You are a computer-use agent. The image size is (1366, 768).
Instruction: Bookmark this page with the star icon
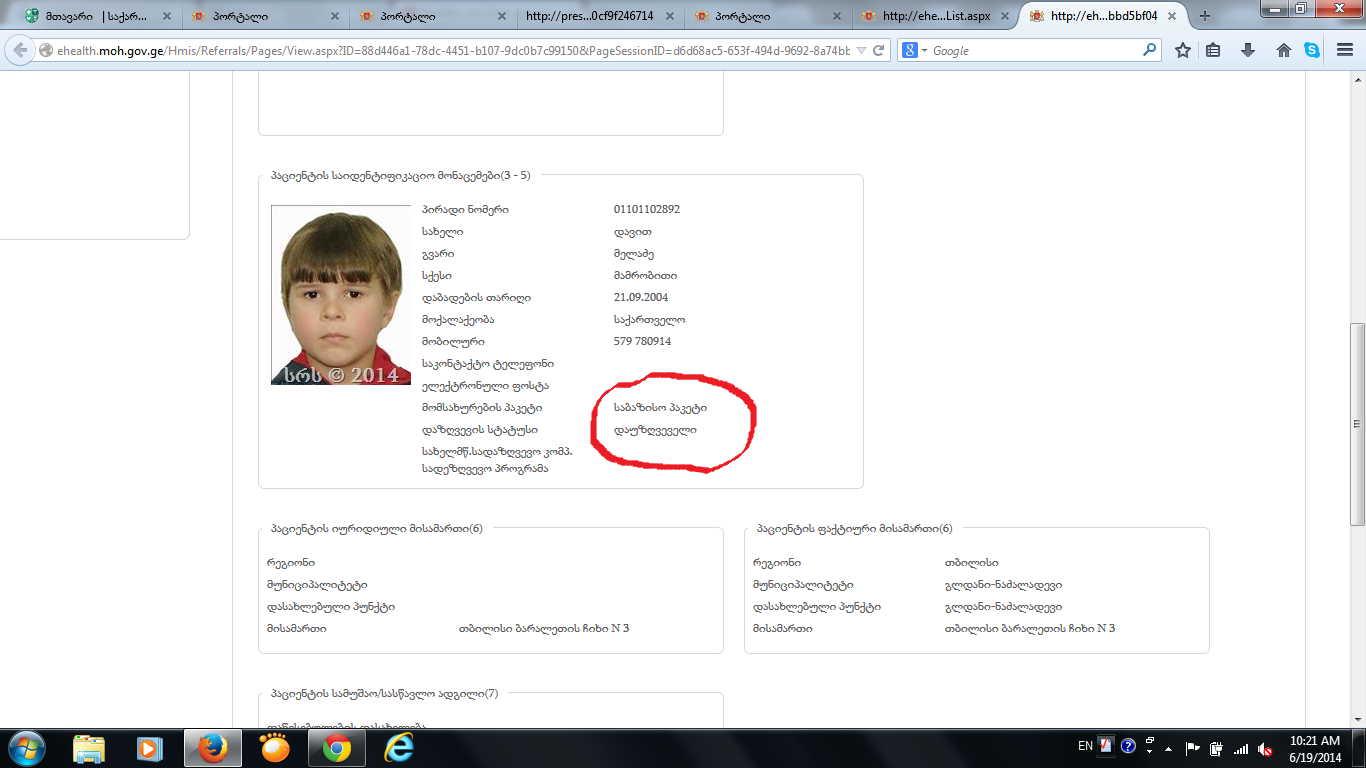[1182, 51]
